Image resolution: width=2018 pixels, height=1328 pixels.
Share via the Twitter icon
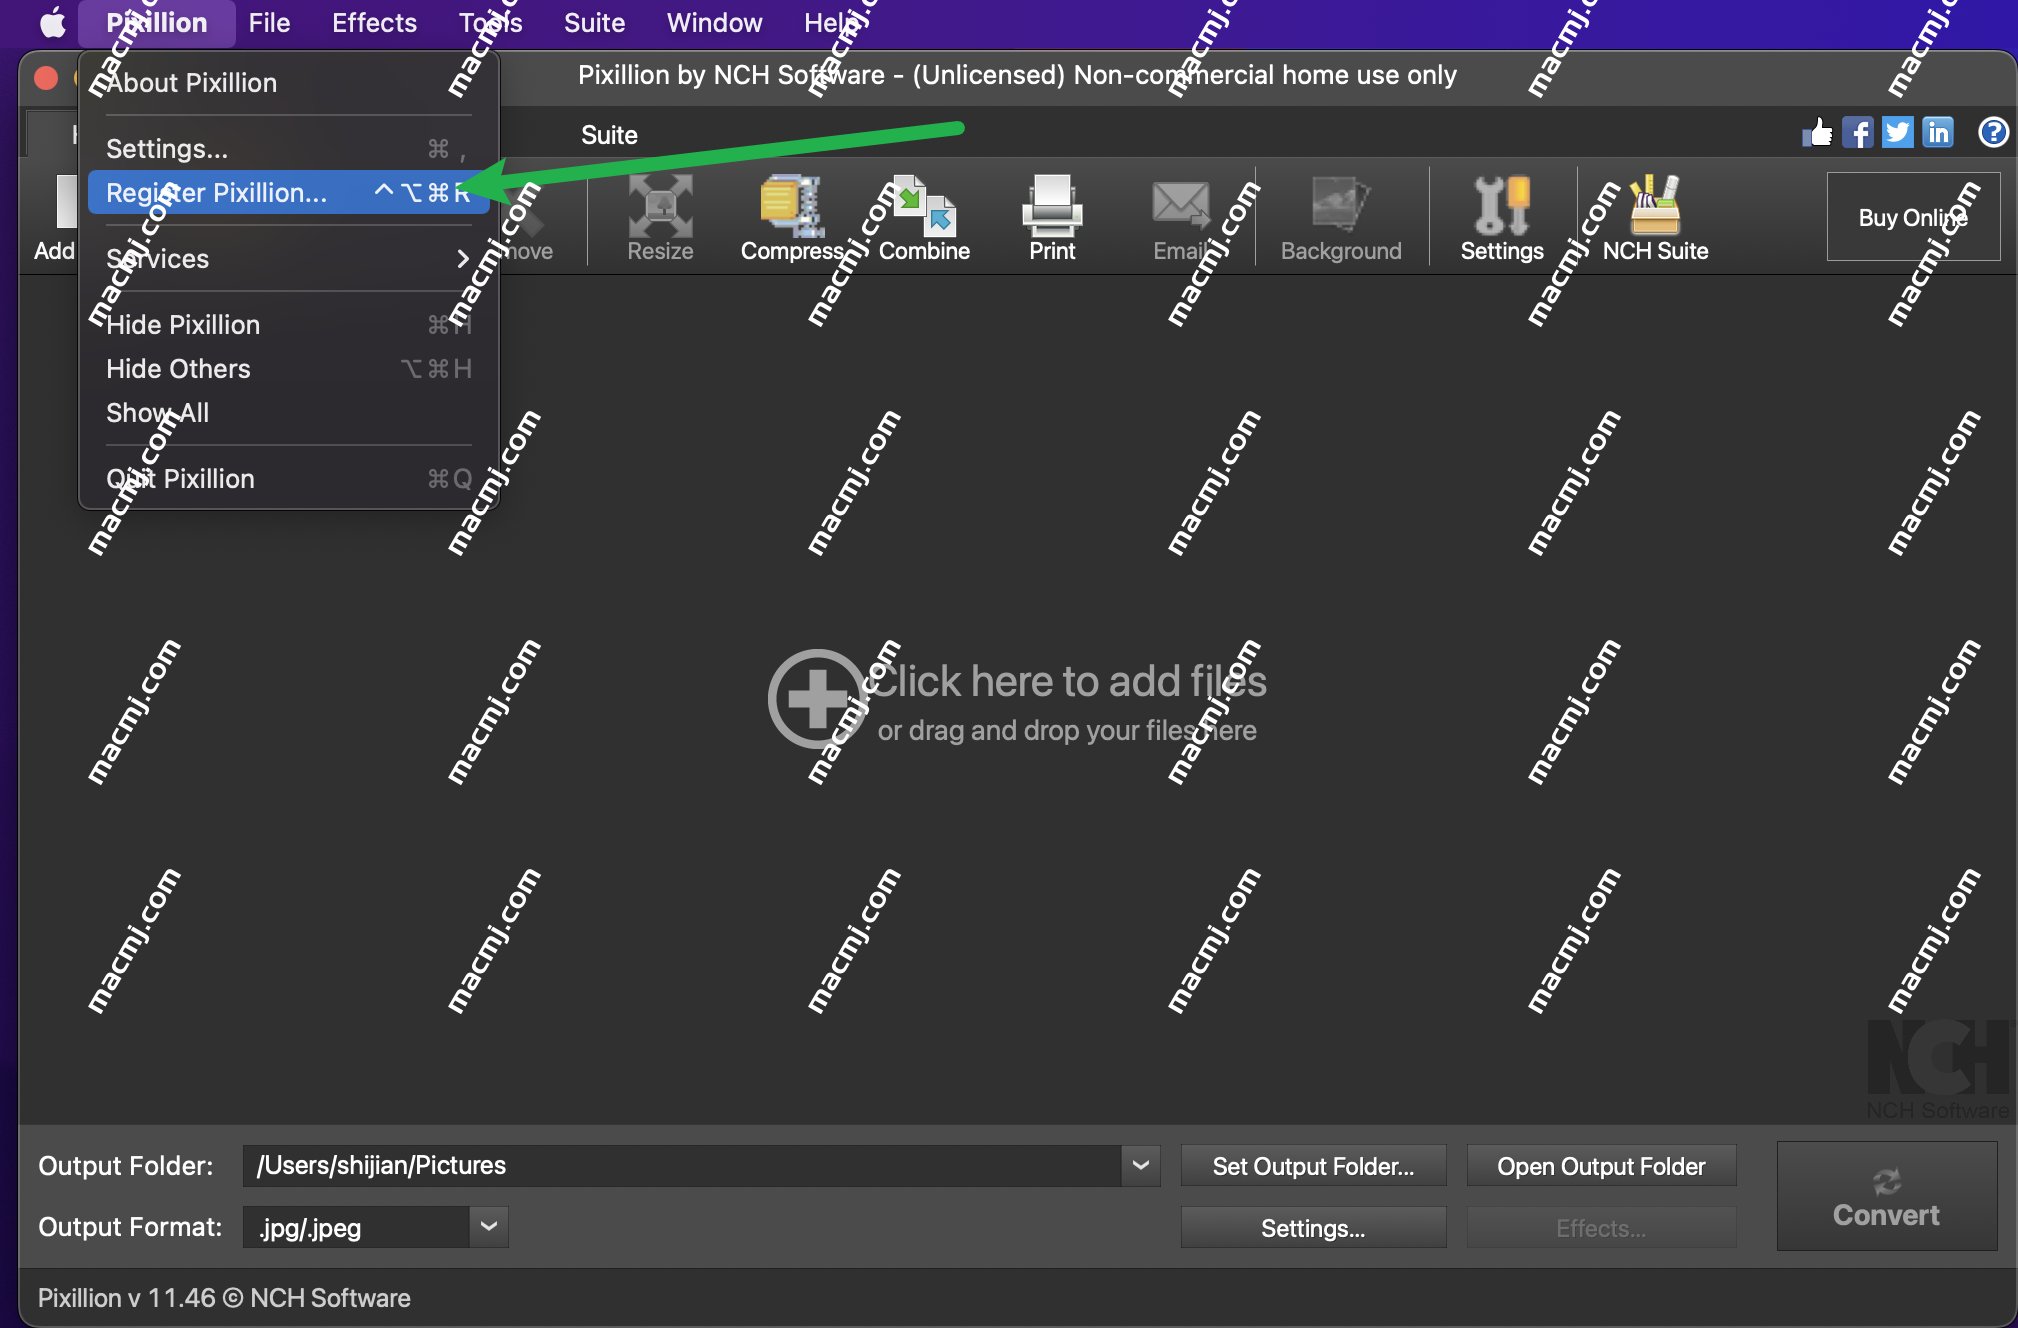1897,132
